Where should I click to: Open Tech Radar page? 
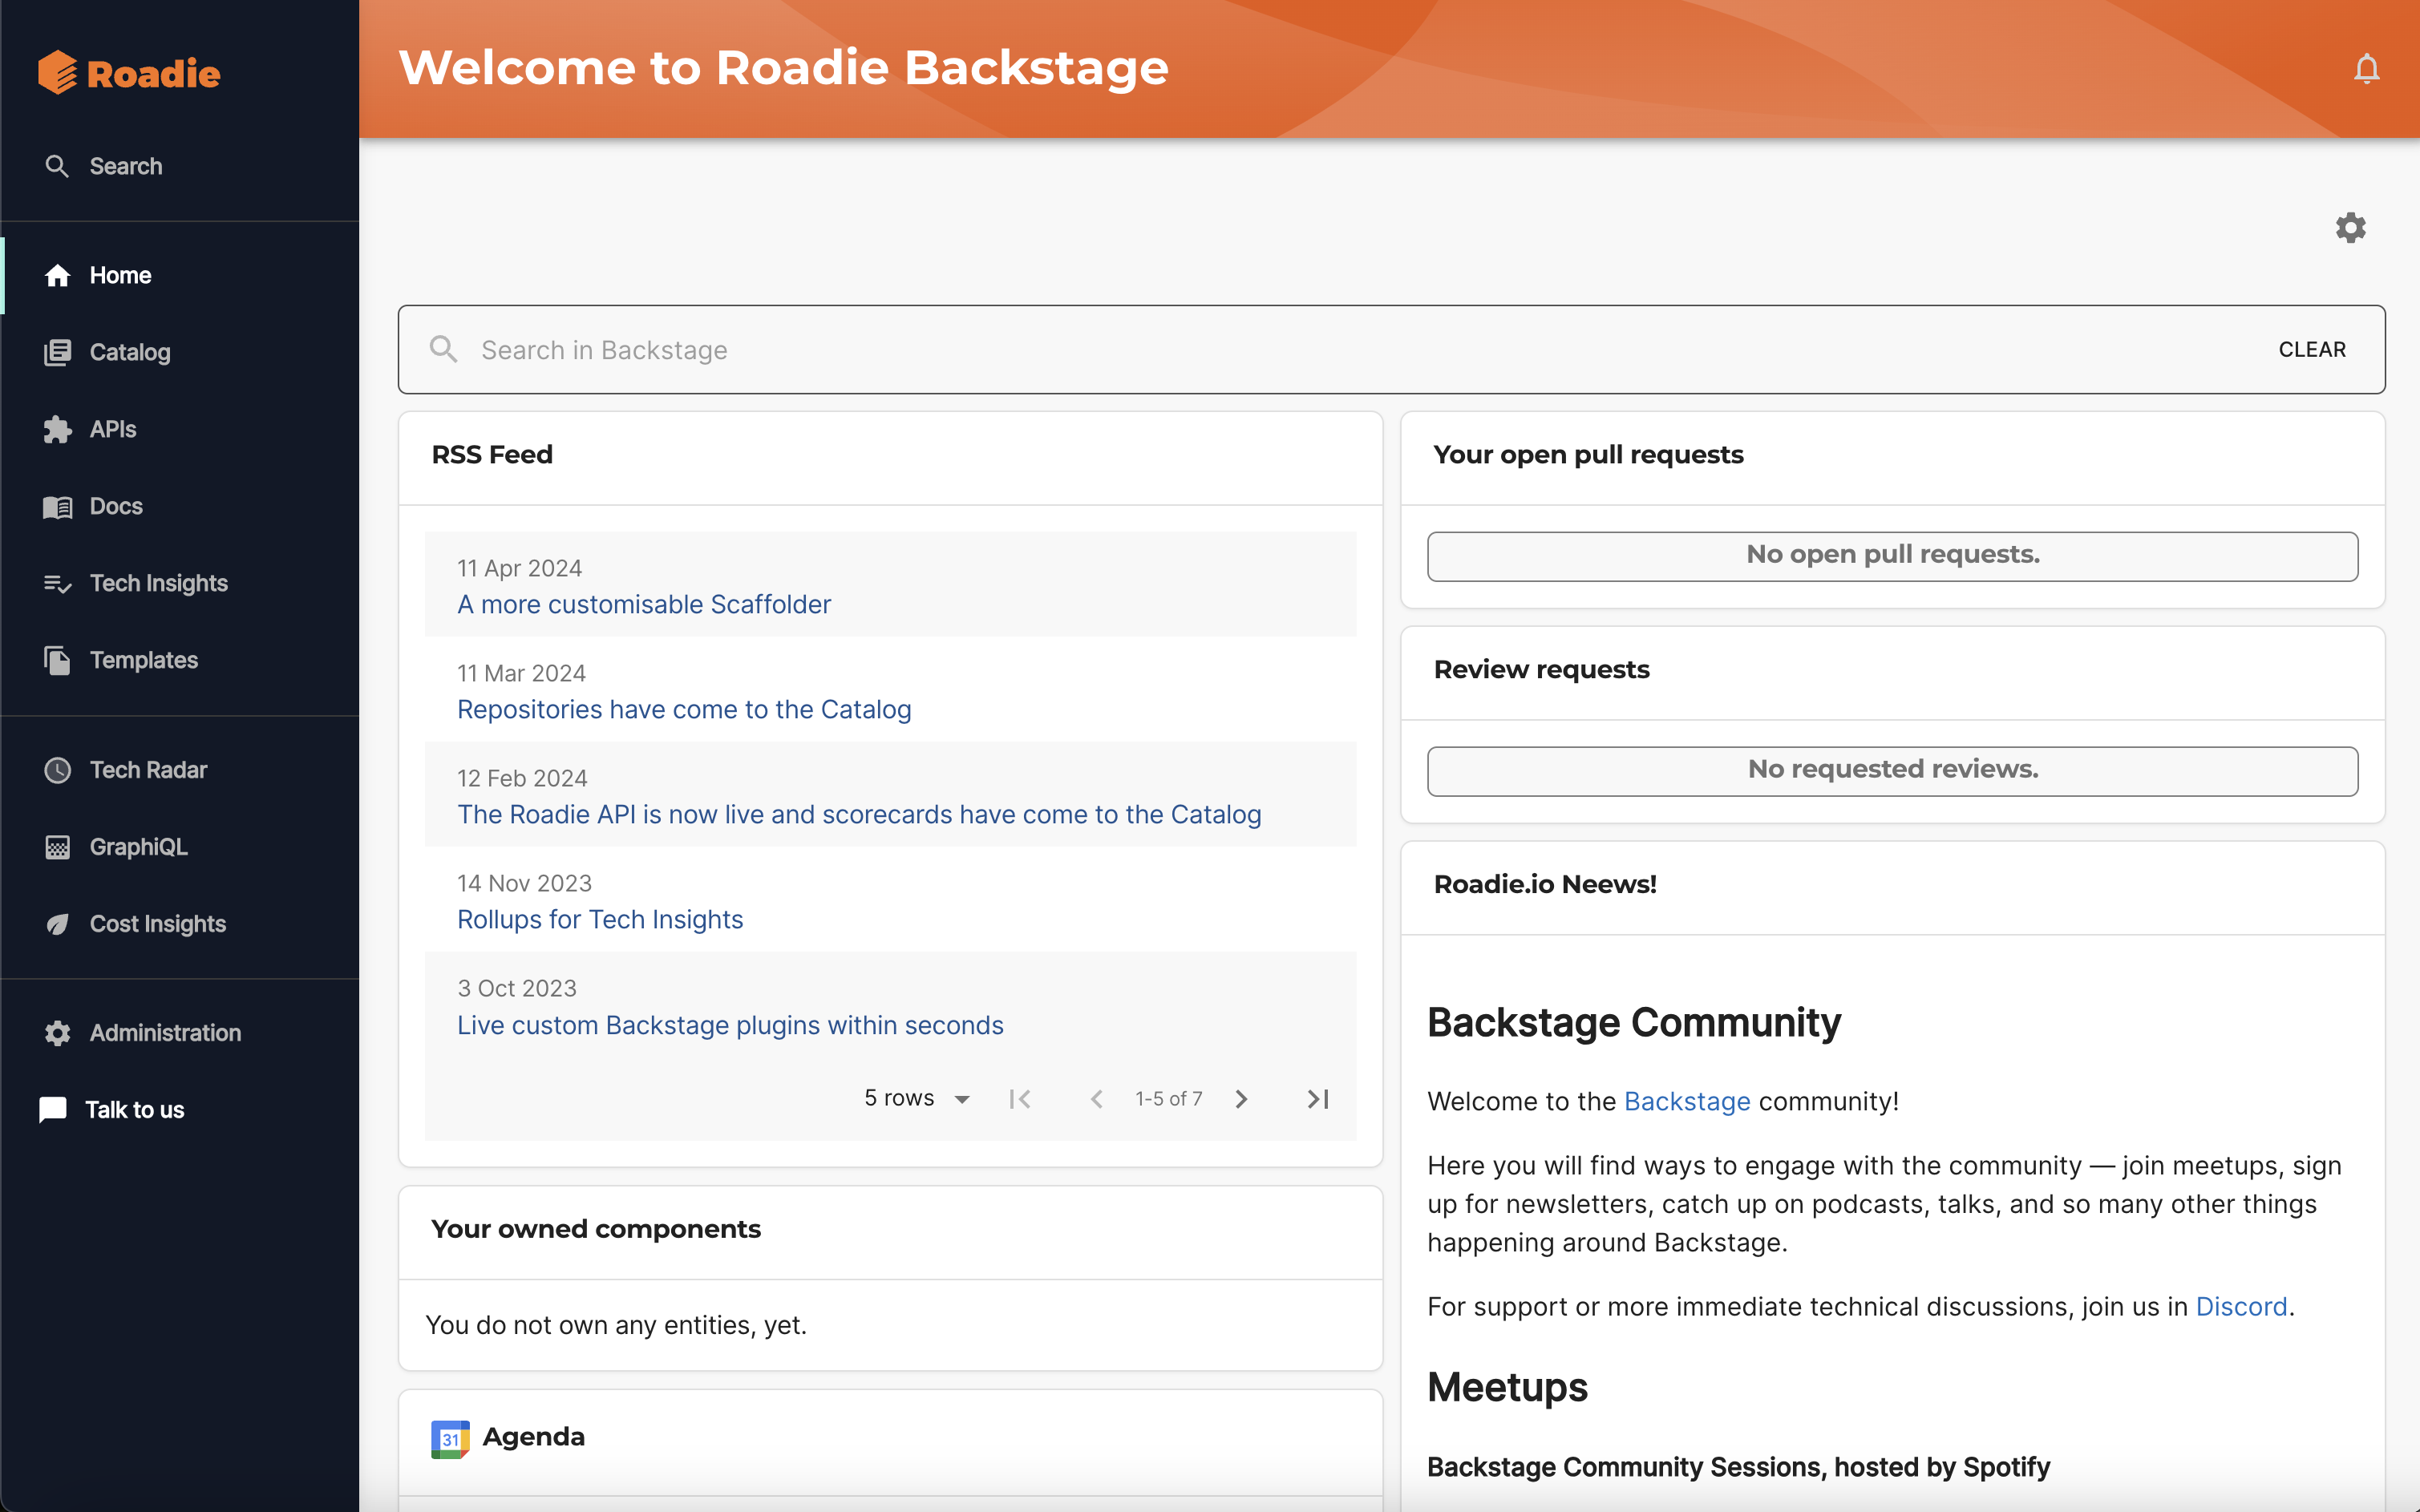tap(148, 770)
